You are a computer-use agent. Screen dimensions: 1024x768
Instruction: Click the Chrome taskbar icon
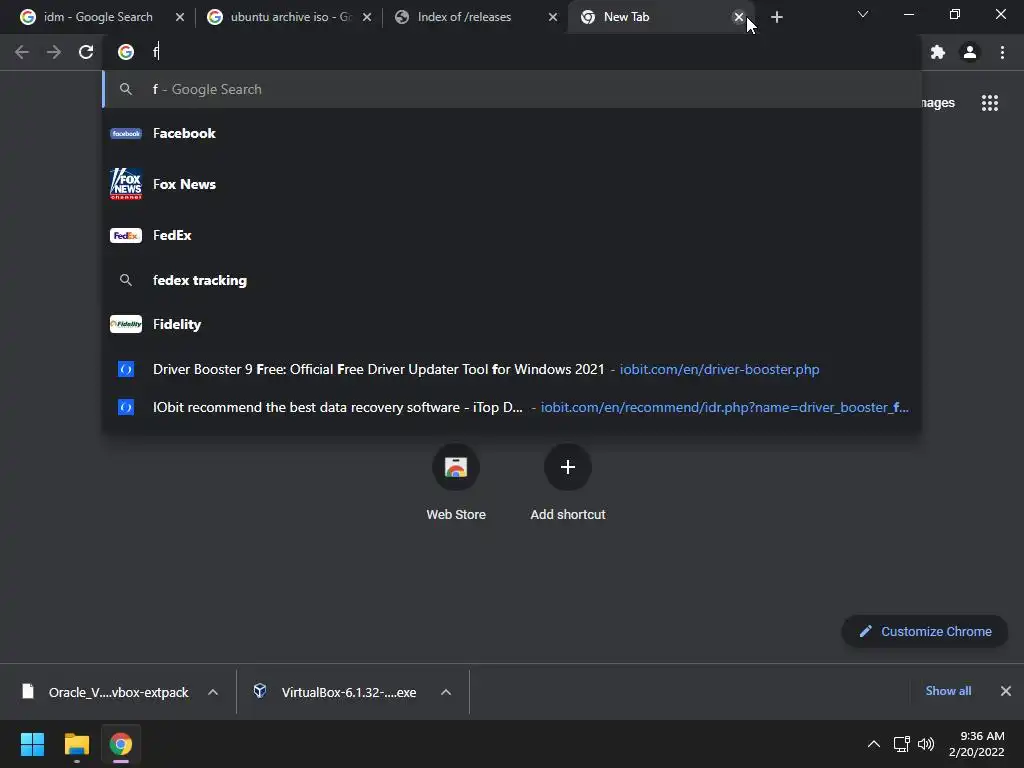tap(120, 744)
